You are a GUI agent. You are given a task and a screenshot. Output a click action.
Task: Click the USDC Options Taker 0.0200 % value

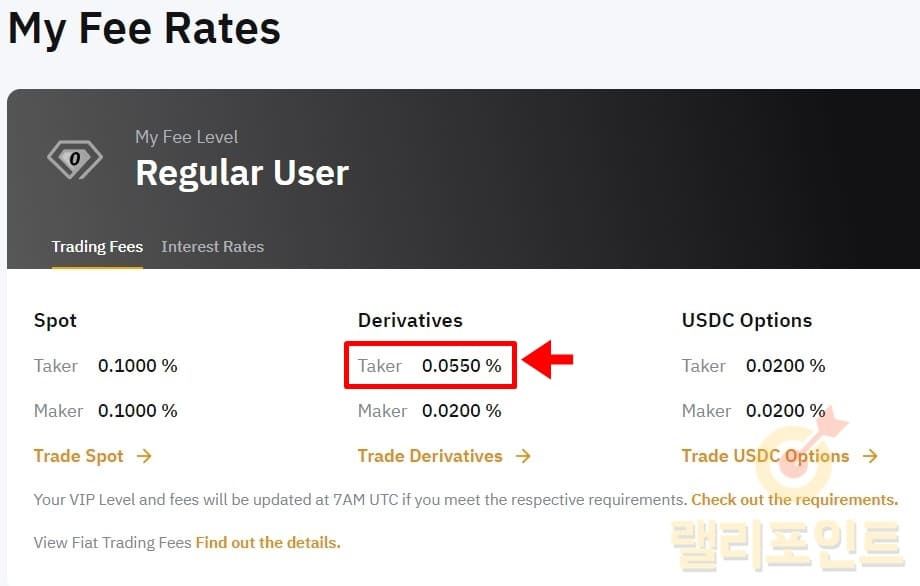785,366
